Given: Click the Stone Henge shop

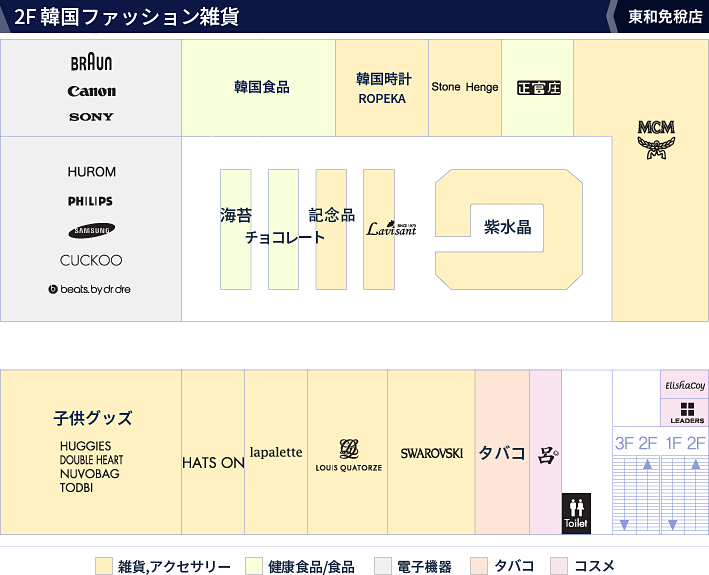Looking at the screenshot, I should click(465, 88).
